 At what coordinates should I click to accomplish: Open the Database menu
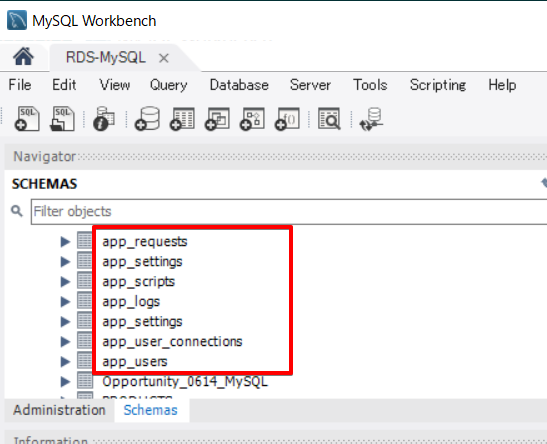[x=239, y=85]
